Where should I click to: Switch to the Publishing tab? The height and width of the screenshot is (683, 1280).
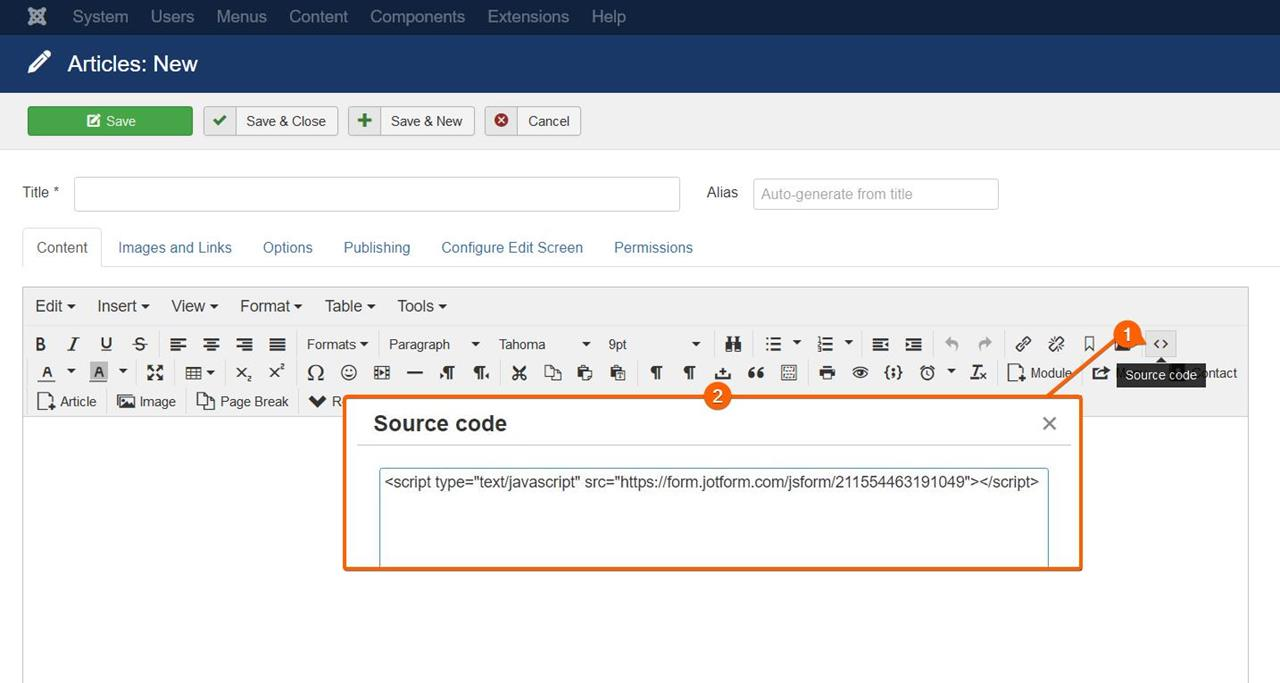(377, 247)
